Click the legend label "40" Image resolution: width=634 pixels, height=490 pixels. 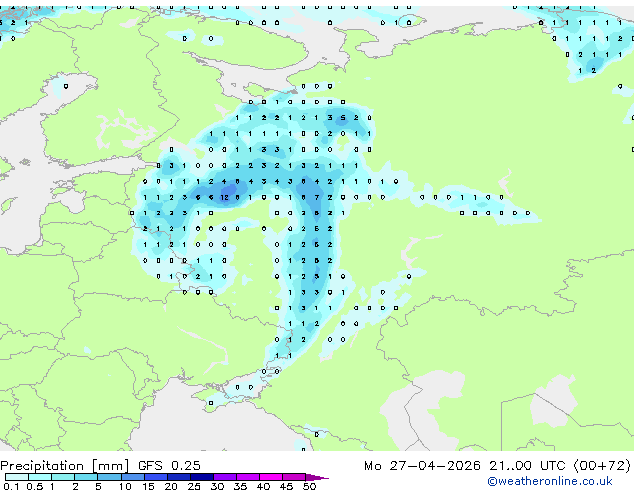pos(264,486)
